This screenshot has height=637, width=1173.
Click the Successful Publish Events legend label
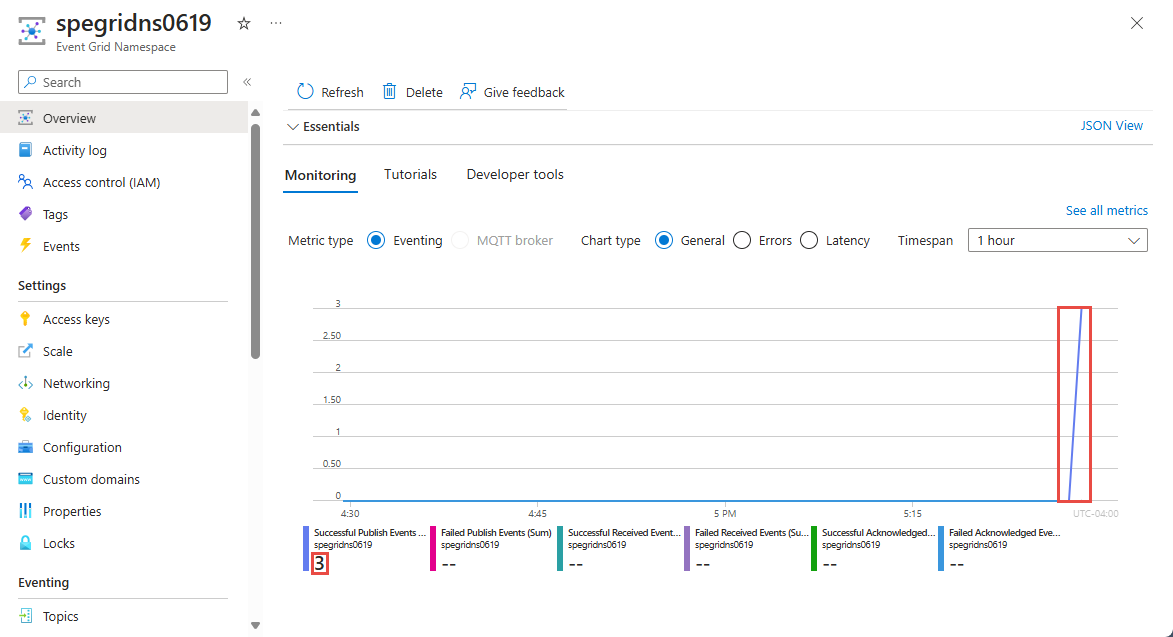point(370,533)
